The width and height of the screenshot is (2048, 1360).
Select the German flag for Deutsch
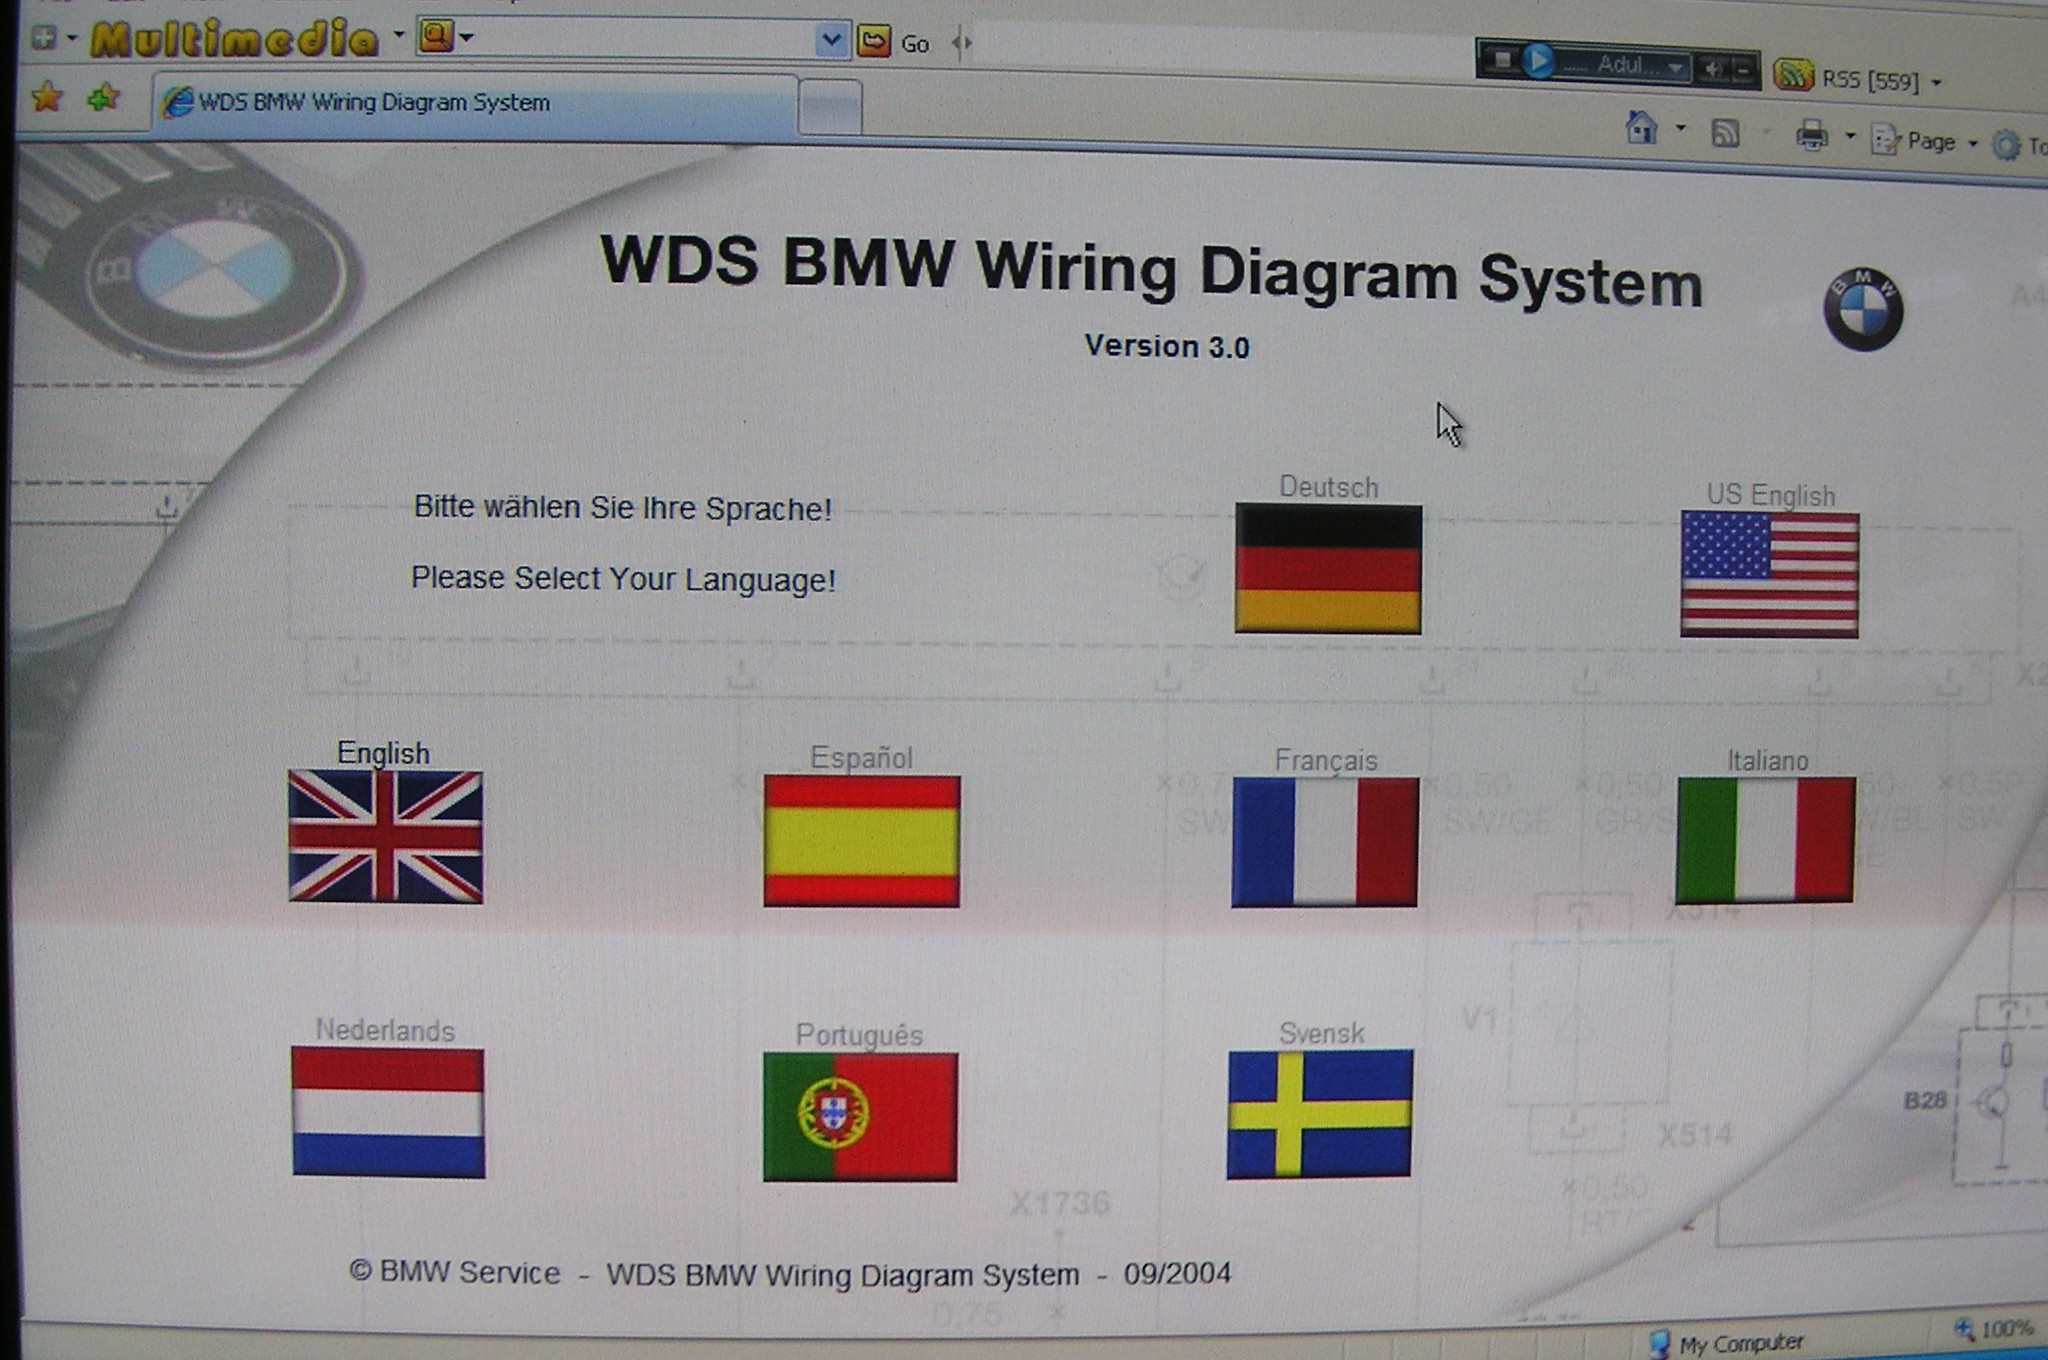[1328, 568]
